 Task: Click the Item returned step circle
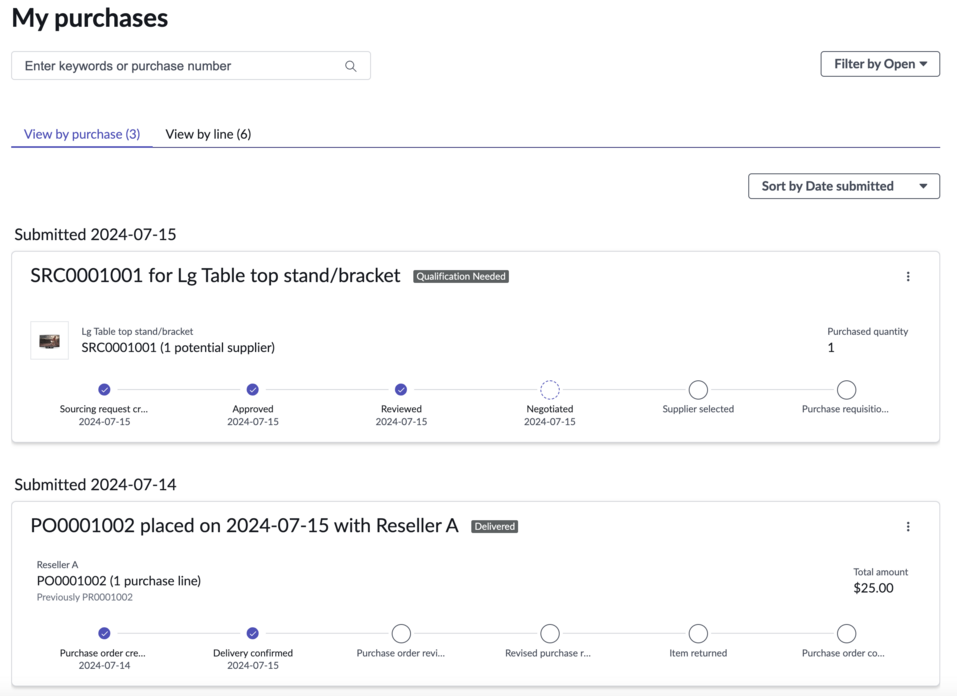tap(698, 633)
